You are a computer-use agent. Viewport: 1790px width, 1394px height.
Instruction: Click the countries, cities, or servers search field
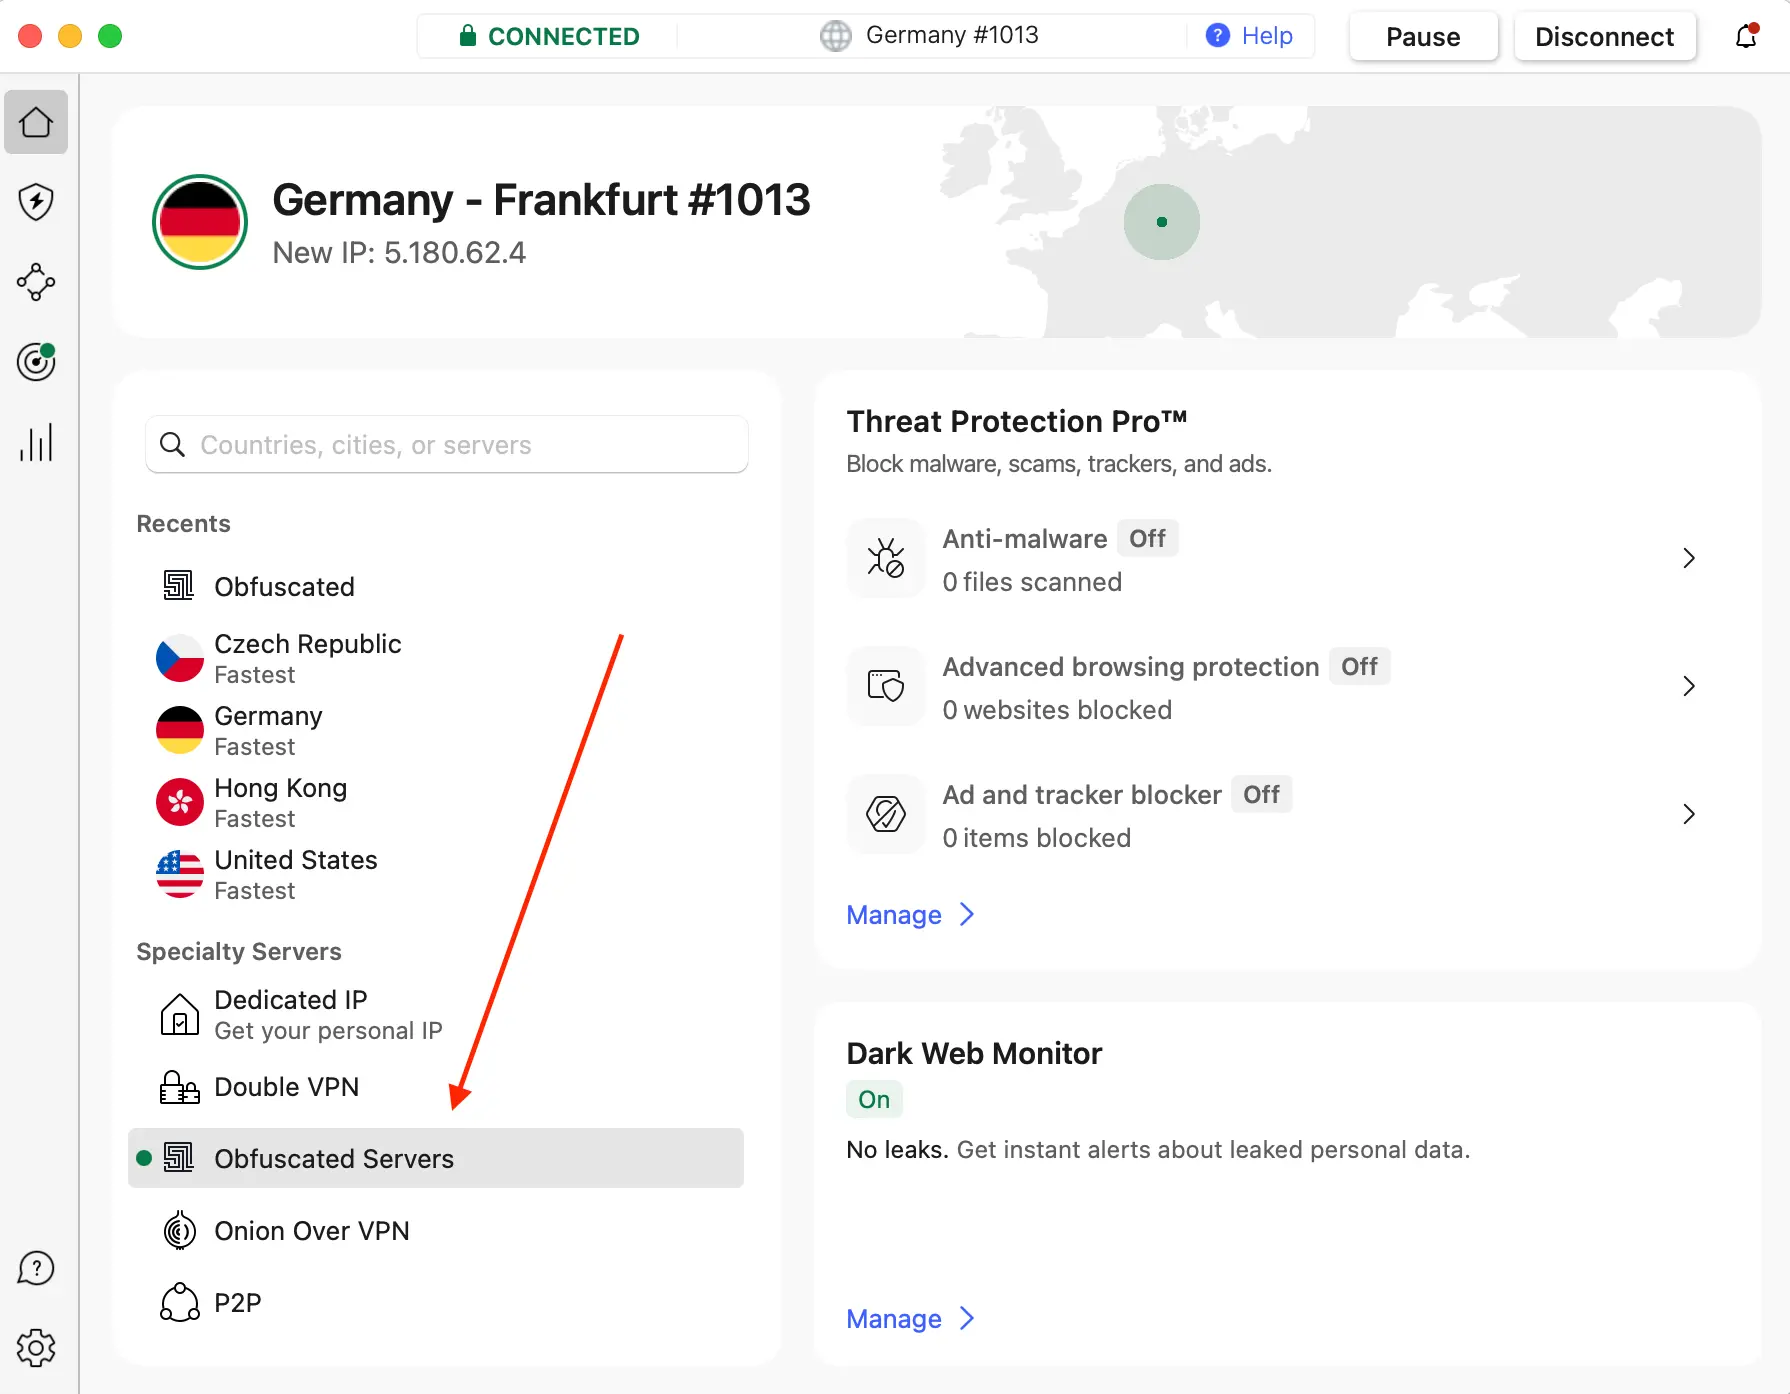[x=447, y=445]
